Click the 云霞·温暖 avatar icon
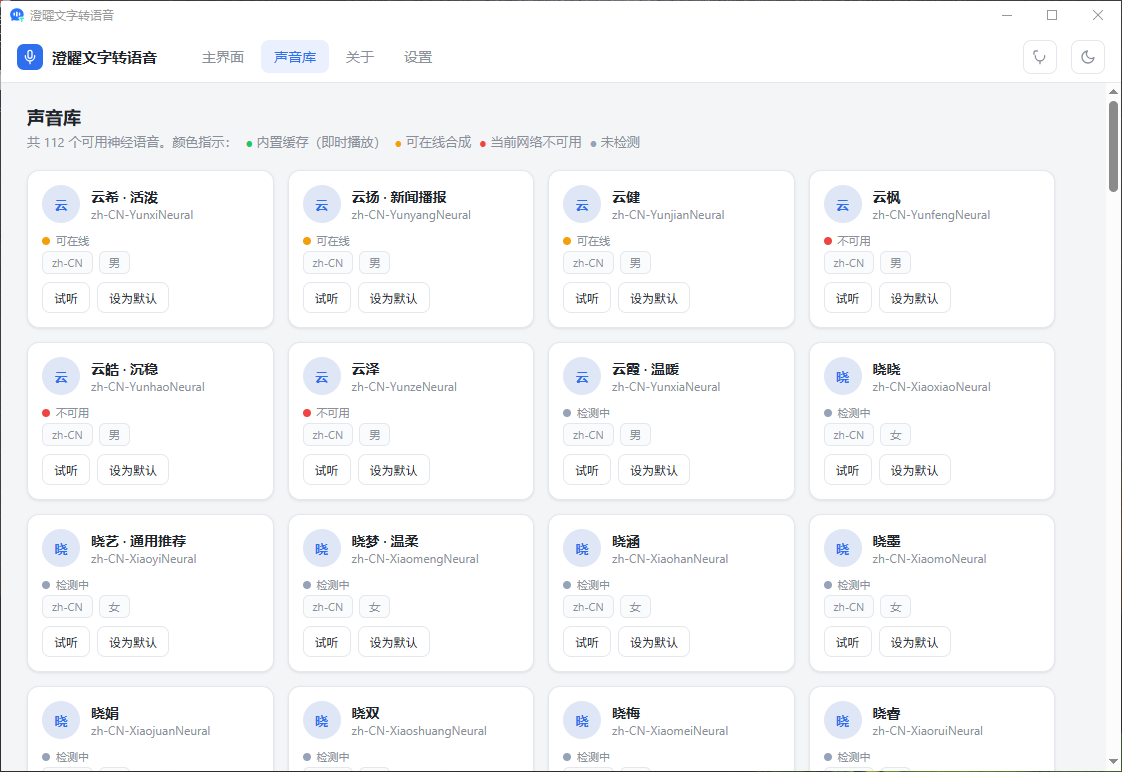This screenshot has width=1122, height=772. click(582, 377)
